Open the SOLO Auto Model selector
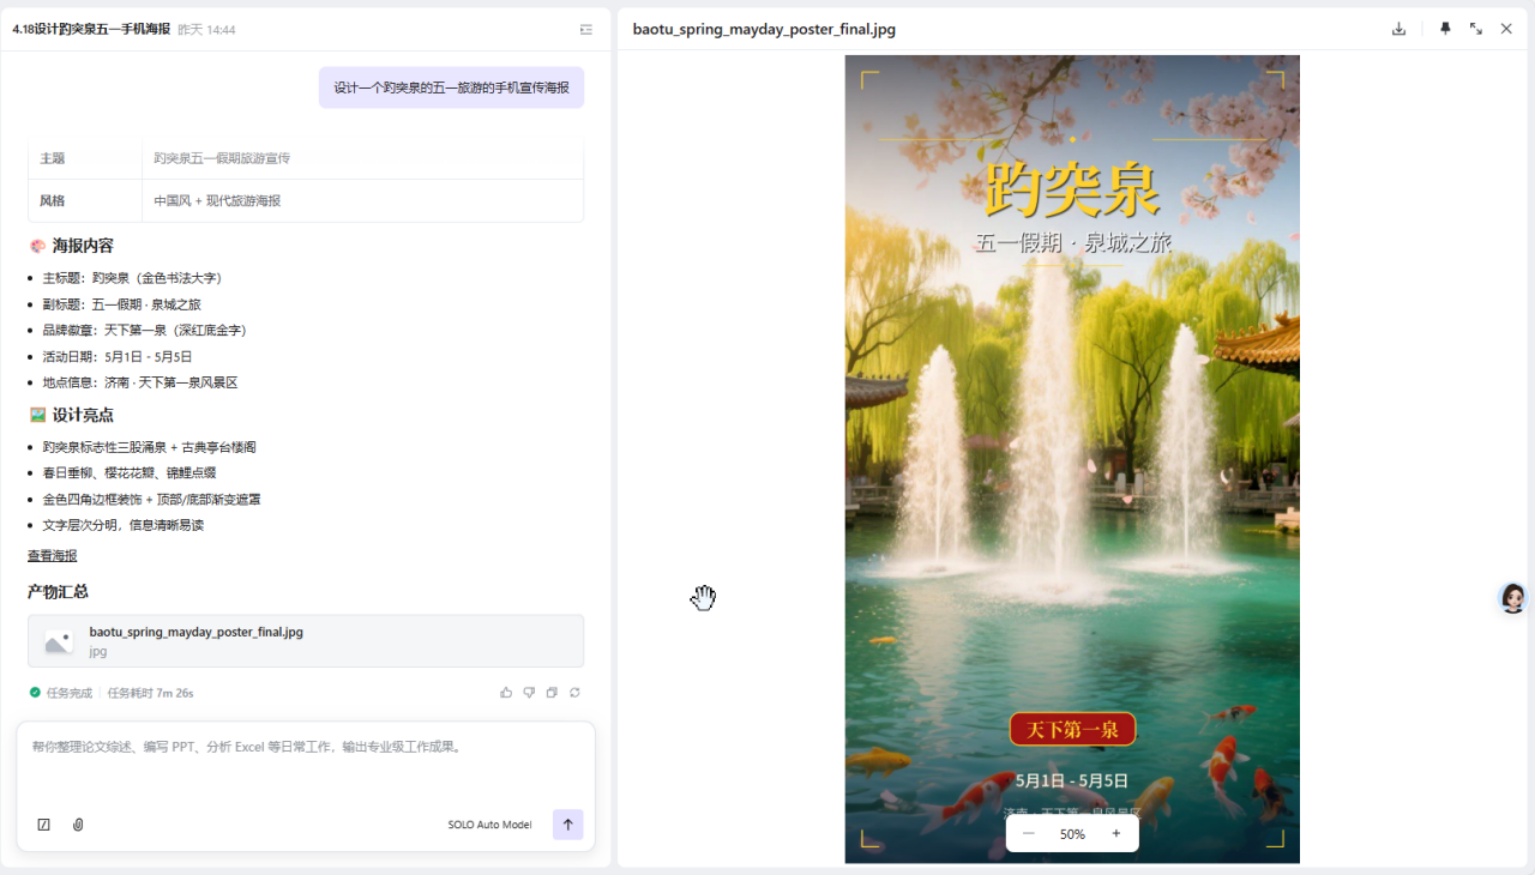 pos(489,825)
